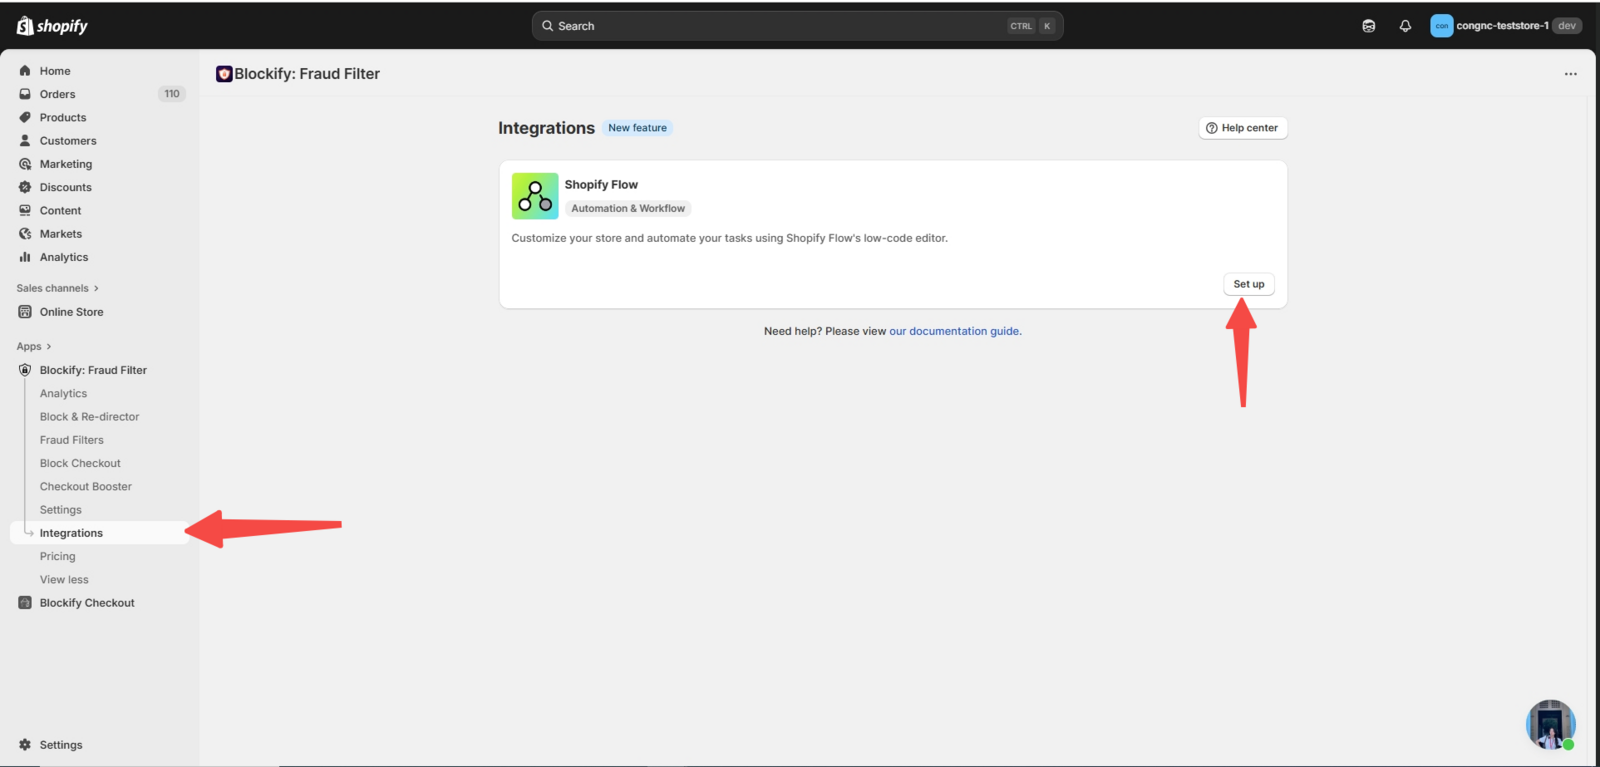Screen dimensions: 1600x767
Task: Click into the Search field
Action: [797, 26]
